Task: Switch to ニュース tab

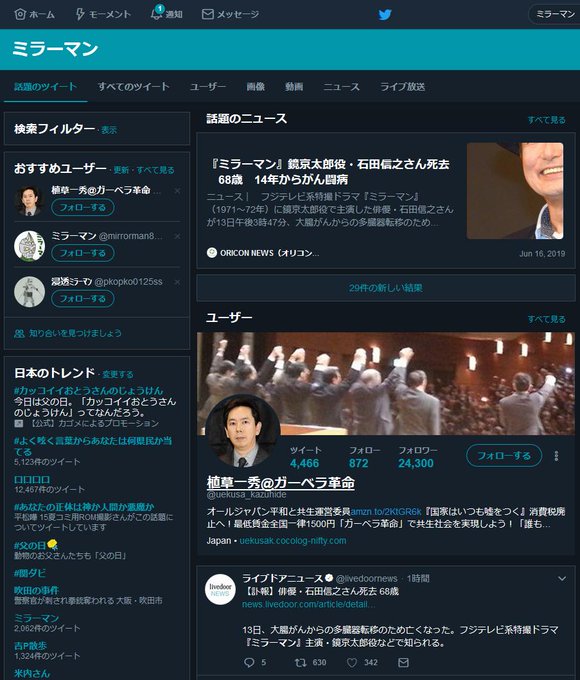Action: tap(341, 87)
